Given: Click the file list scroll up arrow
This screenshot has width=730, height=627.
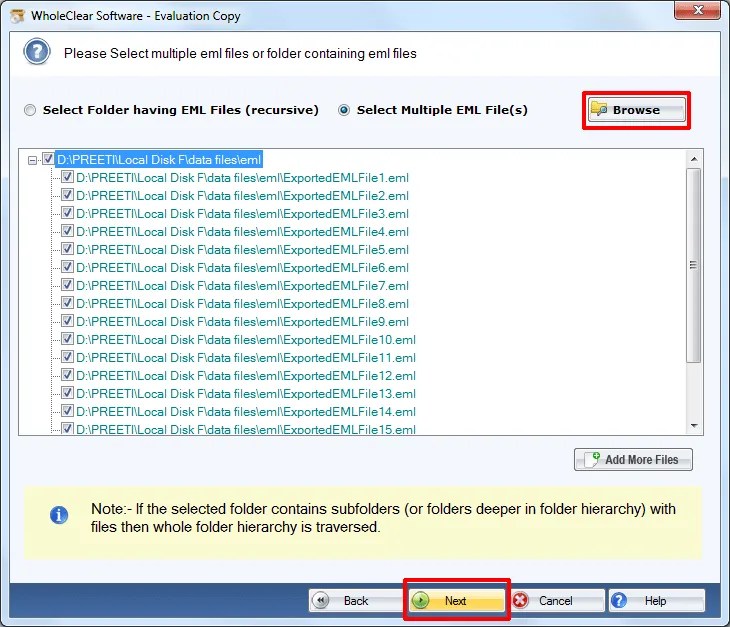Looking at the screenshot, I should pos(694,159).
